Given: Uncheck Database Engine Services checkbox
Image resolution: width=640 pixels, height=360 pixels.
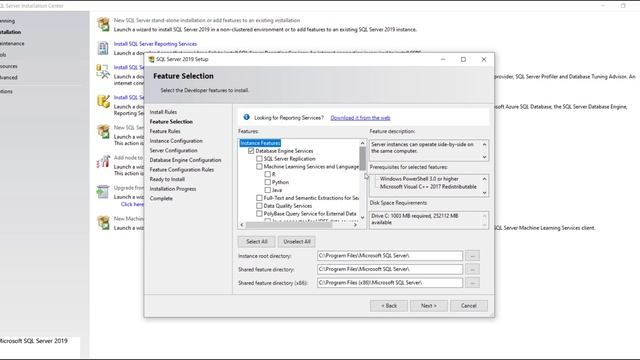Looking at the screenshot, I should tap(251, 151).
